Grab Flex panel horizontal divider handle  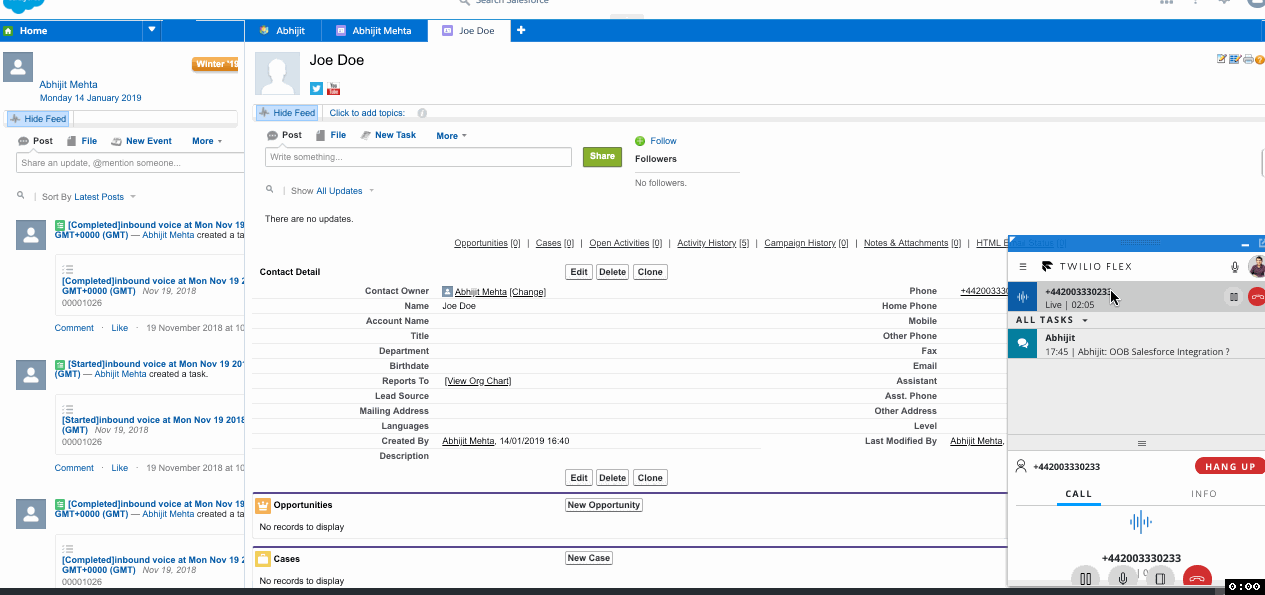click(x=1141, y=443)
